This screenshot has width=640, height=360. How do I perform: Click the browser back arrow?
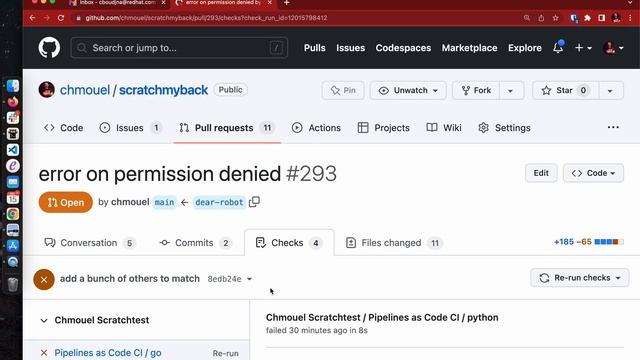click(32, 18)
